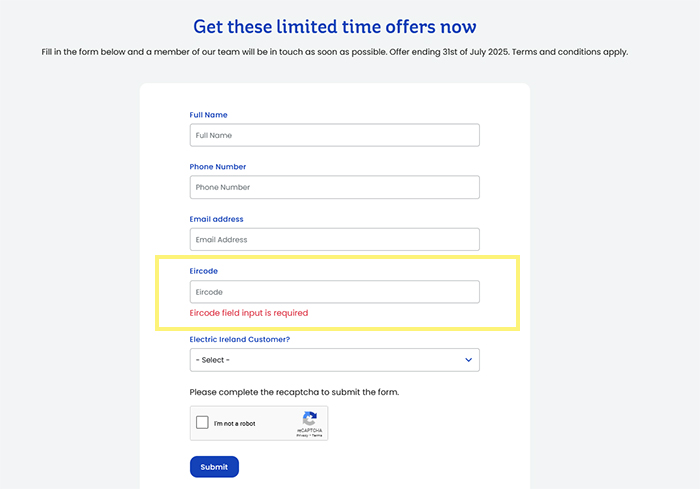Open the Electric Ireland Customer select box
Image resolution: width=700 pixels, height=489 pixels.
(320, 360)
